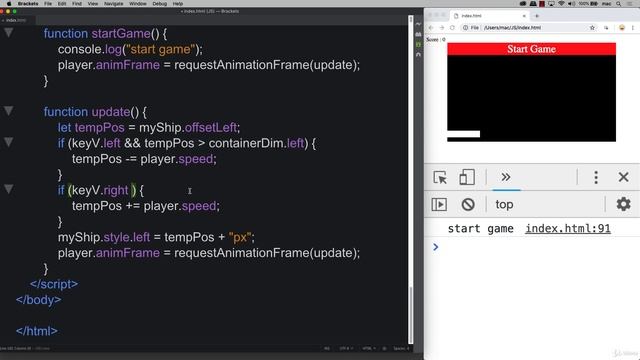Open Chrome extension icon beside bookmark star

606,27
